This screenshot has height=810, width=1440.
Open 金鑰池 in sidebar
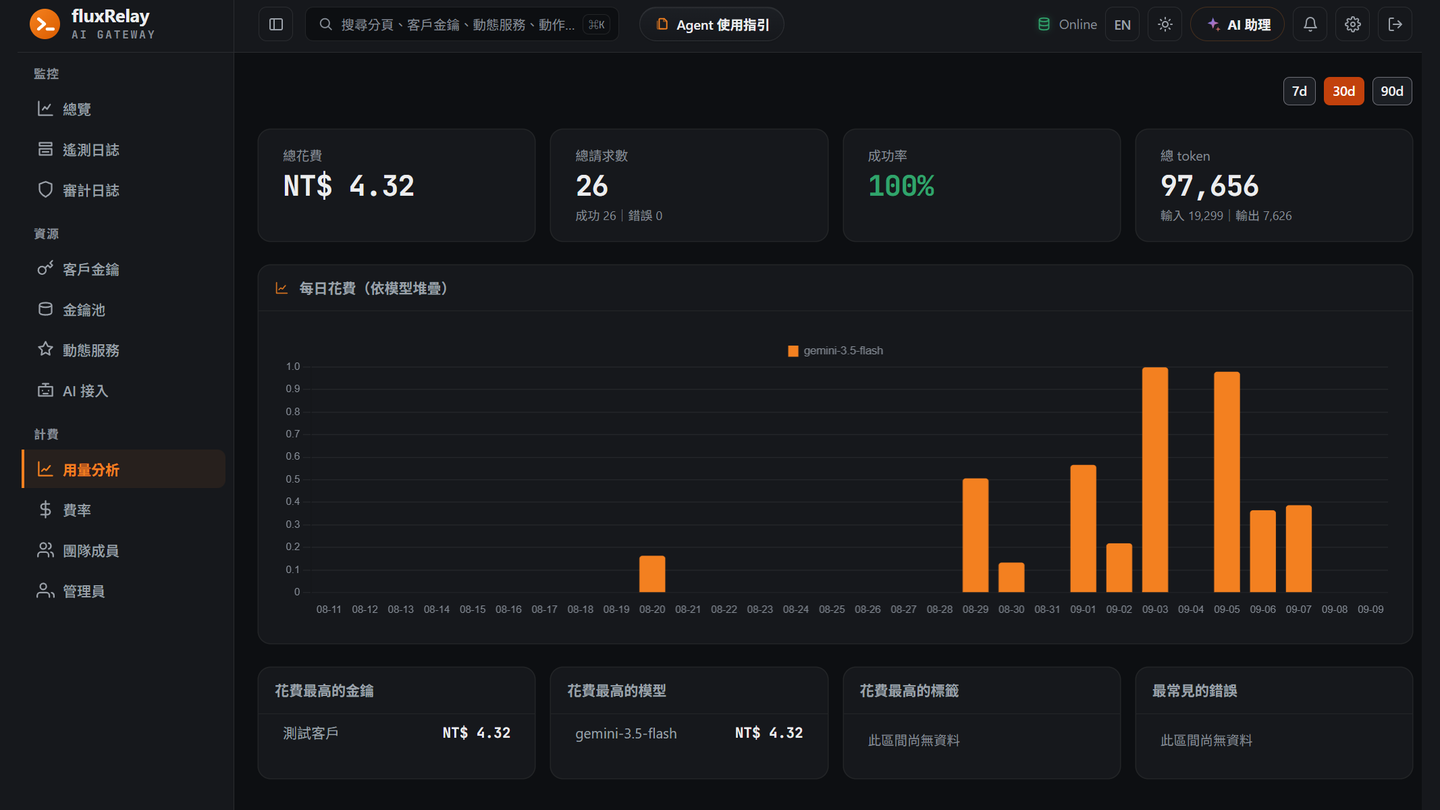click(123, 310)
